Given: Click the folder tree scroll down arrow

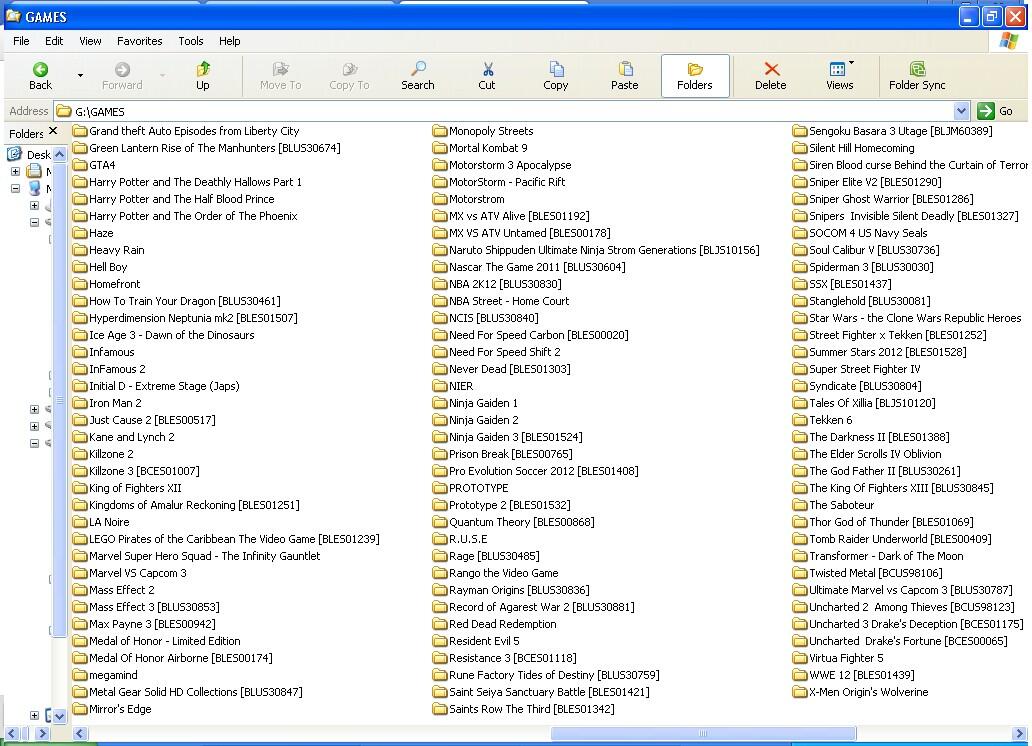Looking at the screenshot, I should coord(59,716).
